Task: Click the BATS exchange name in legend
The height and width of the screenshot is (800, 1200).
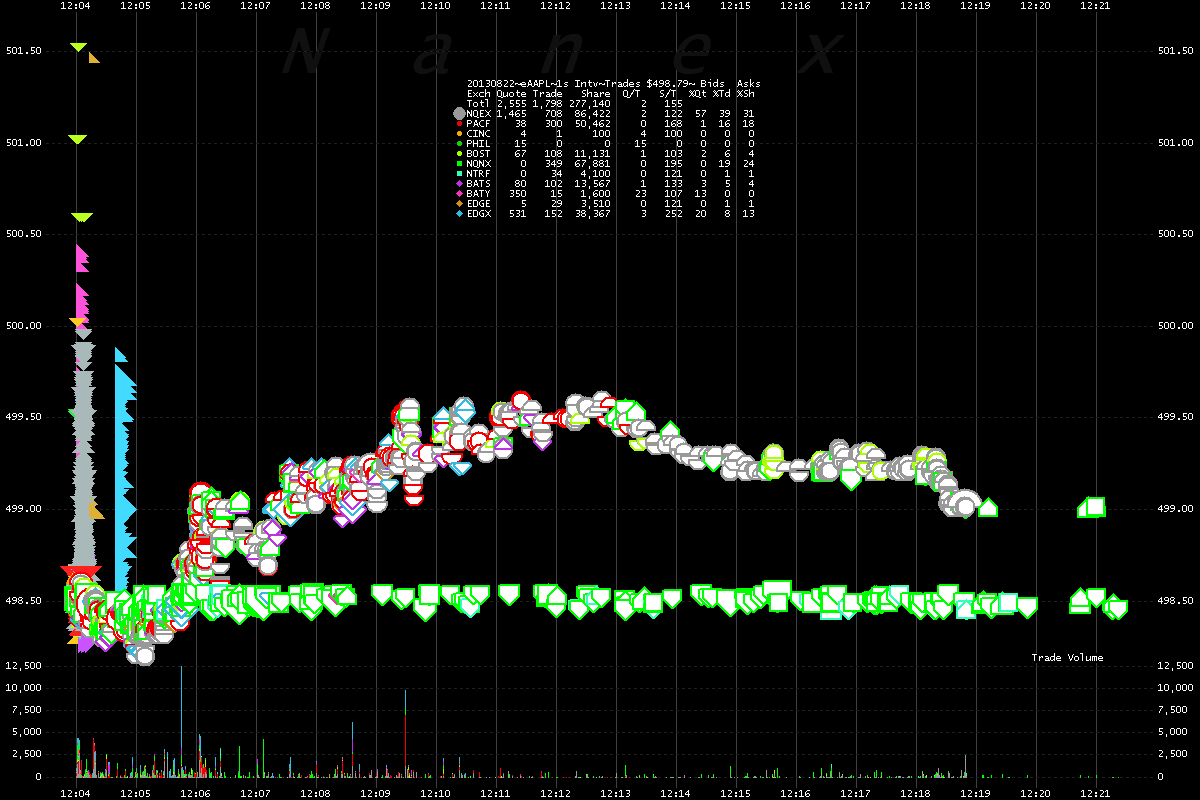Action: pyautogui.click(x=479, y=183)
